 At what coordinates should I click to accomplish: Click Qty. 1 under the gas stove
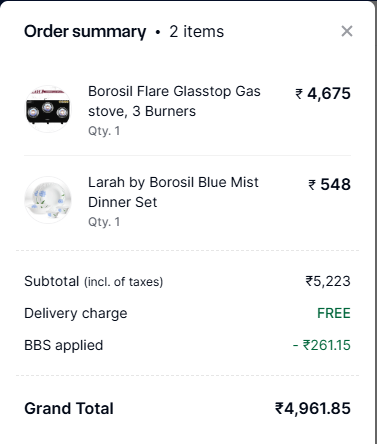(104, 131)
